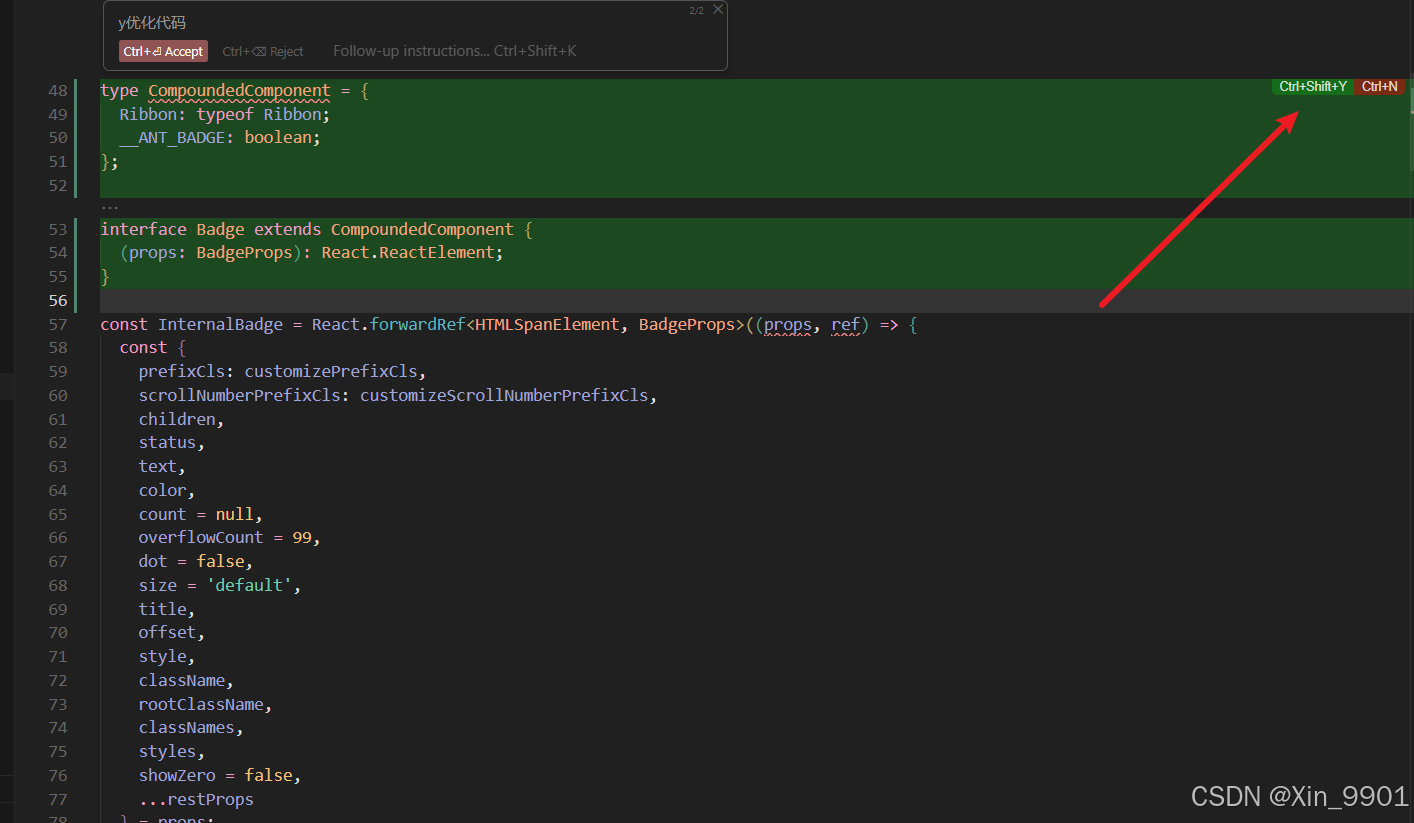The width and height of the screenshot is (1414, 823).
Task: Click props parameter on line 57
Action: click(788, 324)
